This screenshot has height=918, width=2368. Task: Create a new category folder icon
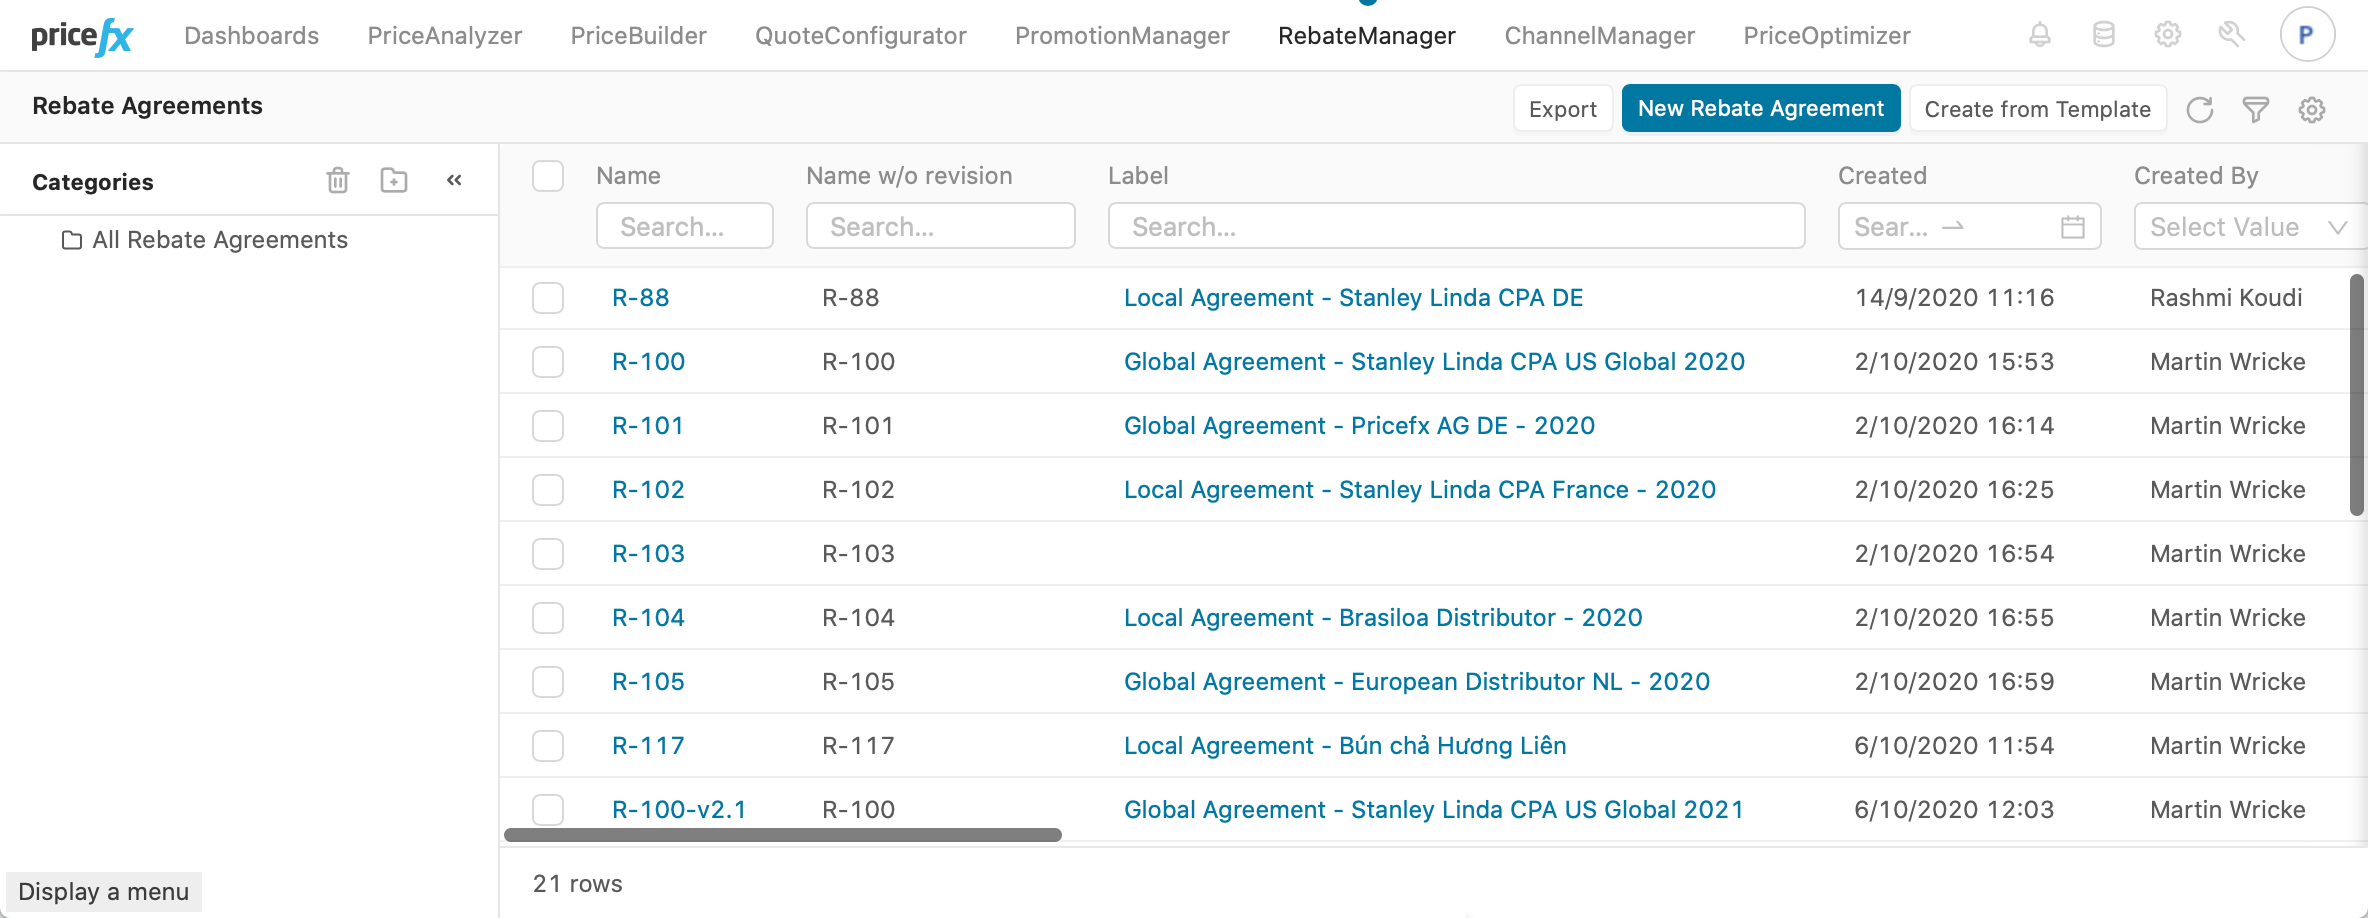[x=394, y=180]
